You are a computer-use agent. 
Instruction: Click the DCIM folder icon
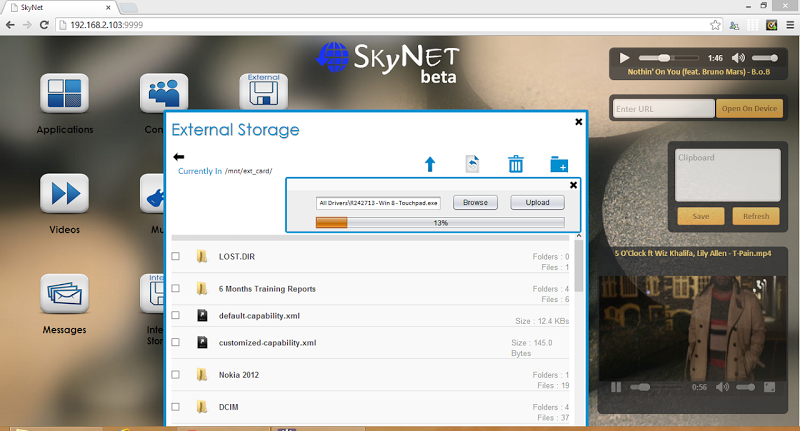point(202,407)
